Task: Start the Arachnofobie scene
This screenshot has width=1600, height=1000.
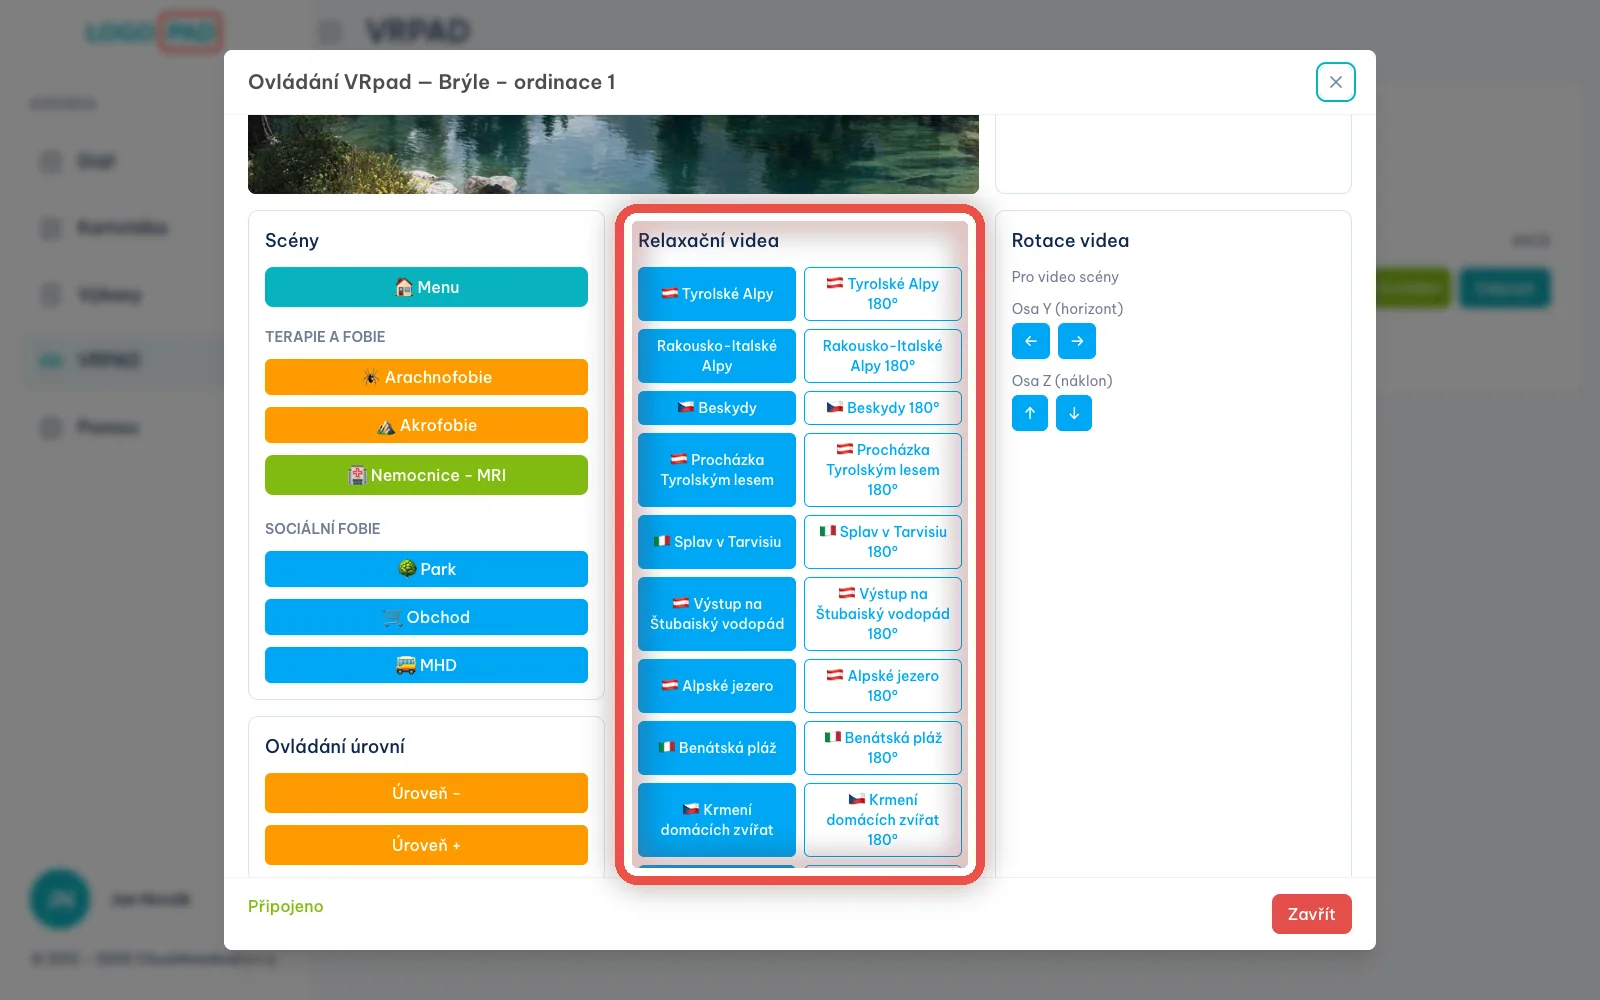Action: (426, 377)
